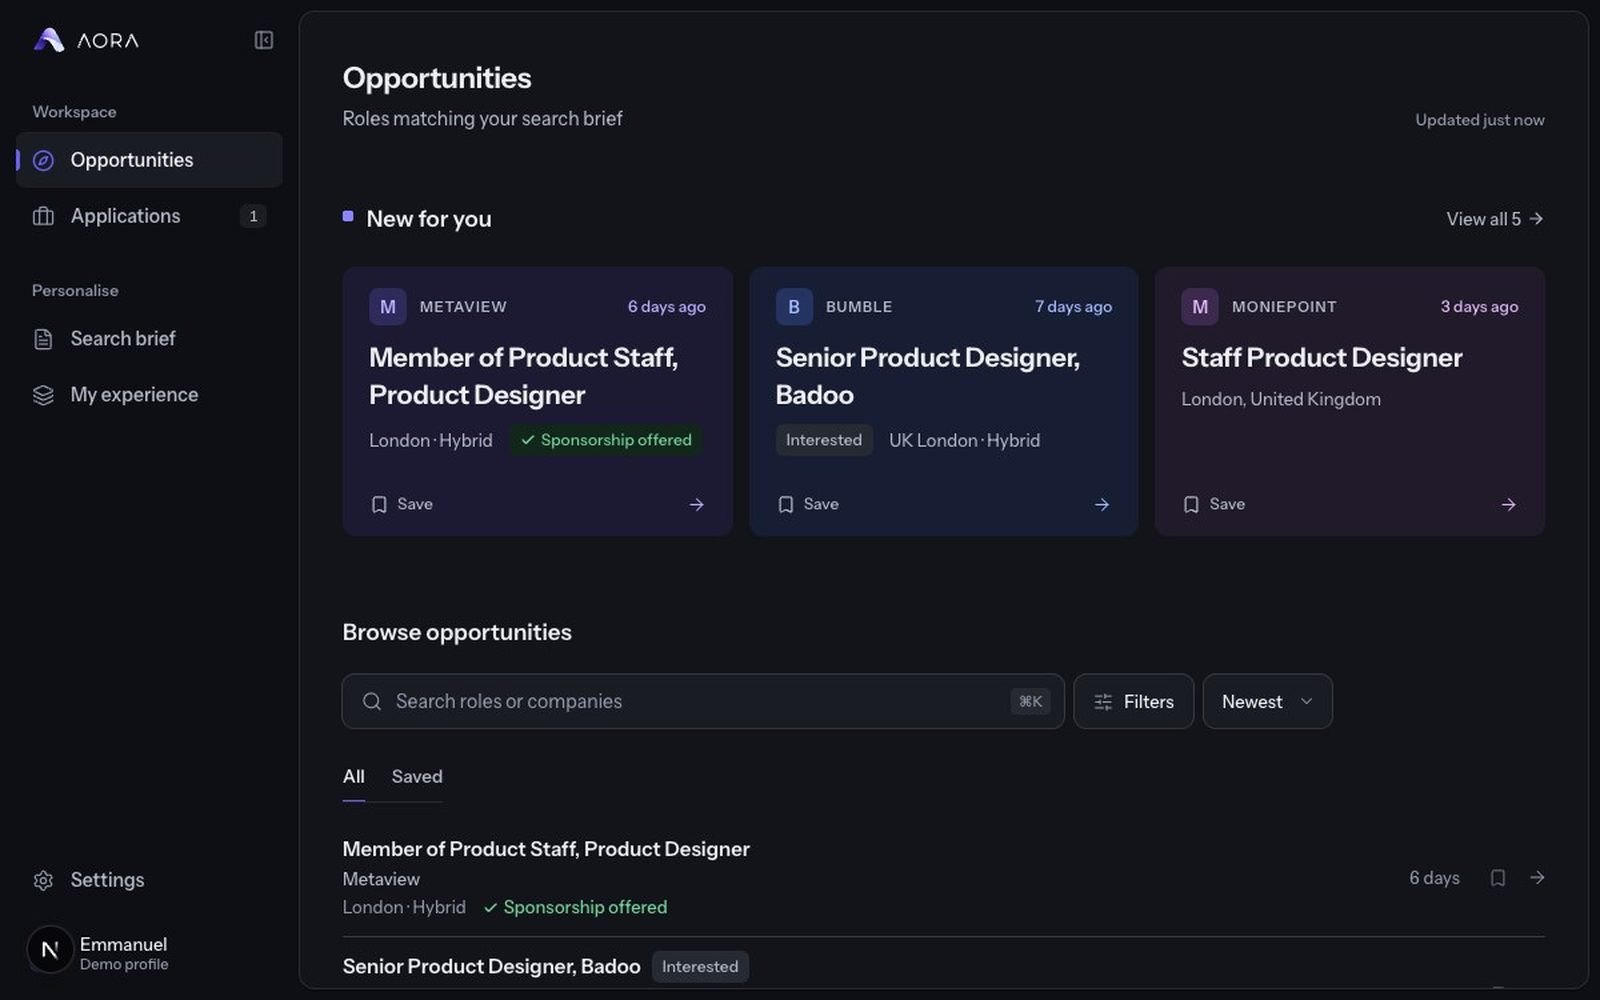Viewport: 1600px width, 1000px height.
Task: Save the Moniepoint Staff Product Designer
Action: coord(1214,504)
